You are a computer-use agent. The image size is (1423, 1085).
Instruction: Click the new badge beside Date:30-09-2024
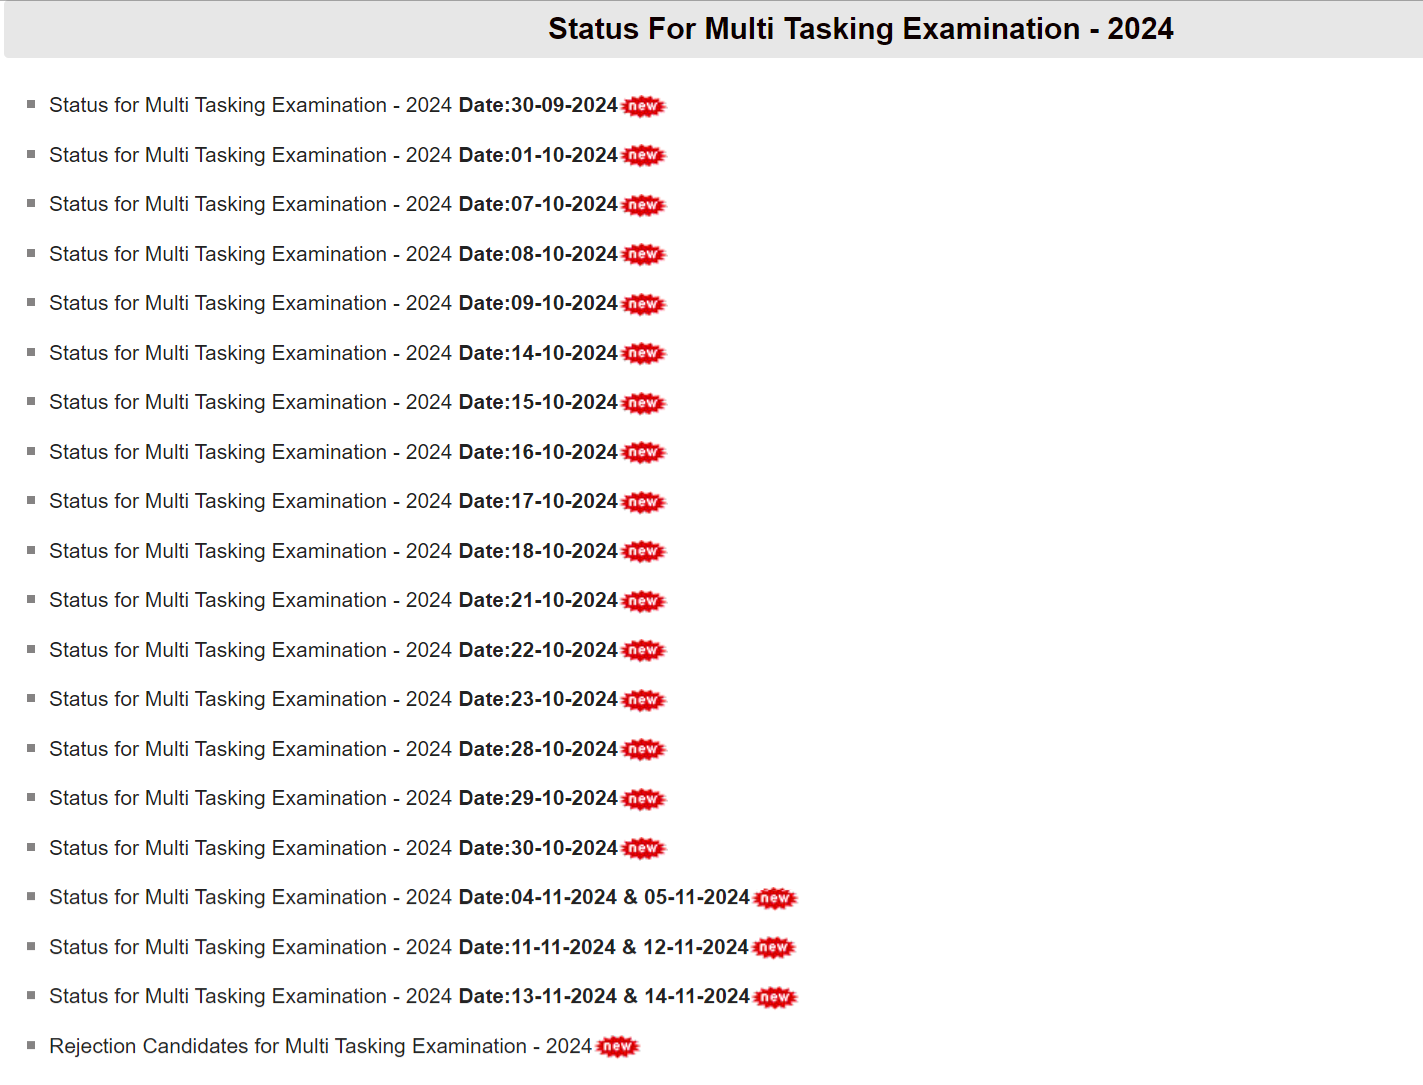click(x=643, y=106)
